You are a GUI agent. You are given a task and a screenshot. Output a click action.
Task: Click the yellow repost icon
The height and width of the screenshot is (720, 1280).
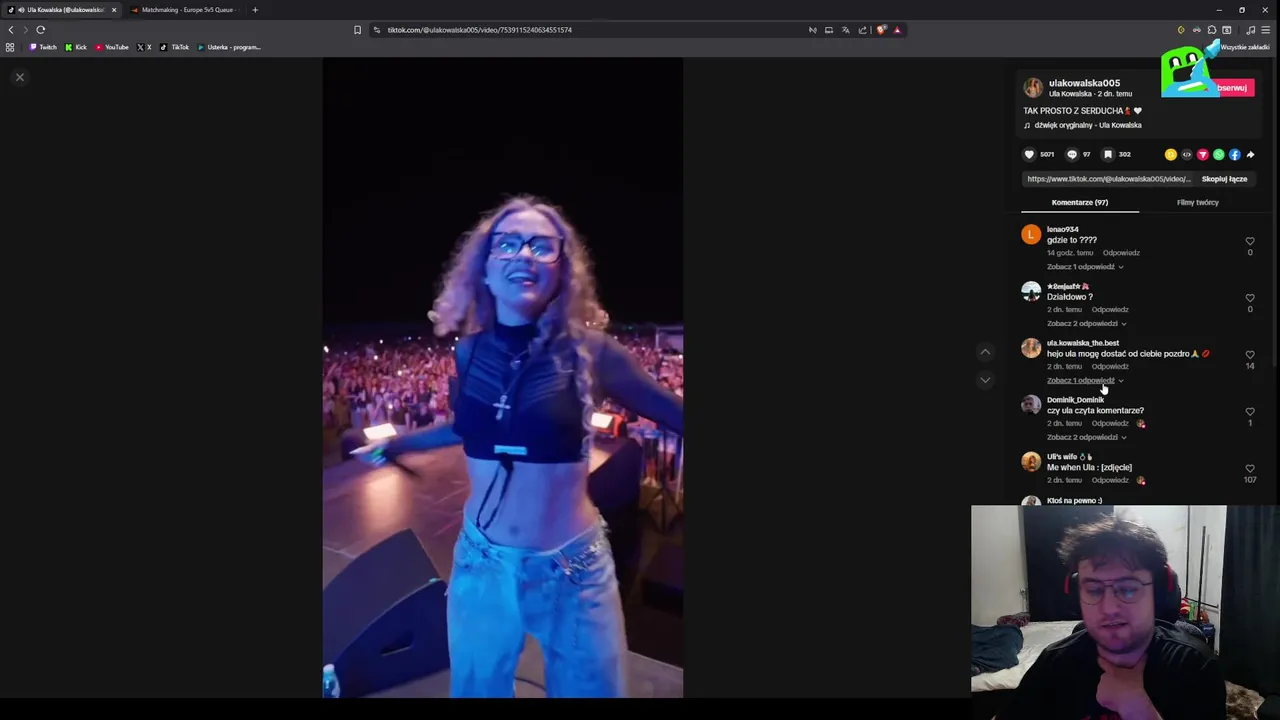[x=1171, y=155]
